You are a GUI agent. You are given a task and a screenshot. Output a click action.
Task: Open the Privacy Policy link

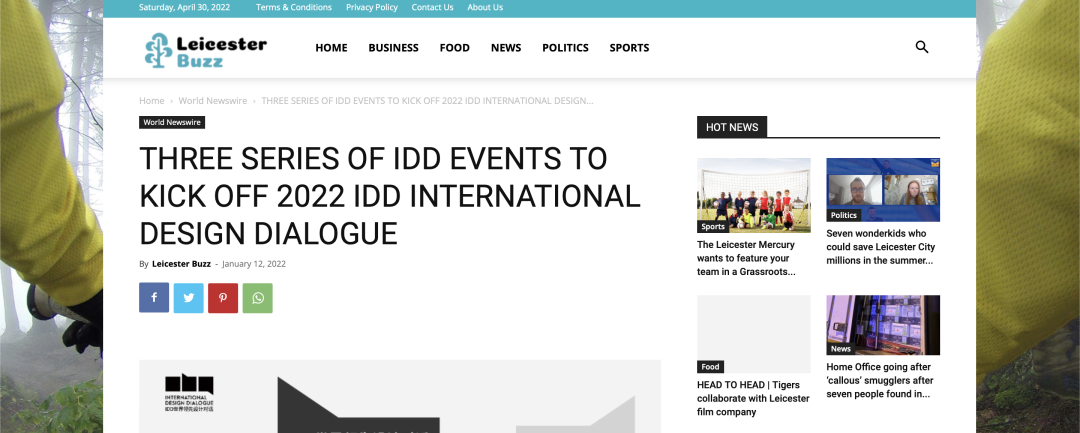372,8
